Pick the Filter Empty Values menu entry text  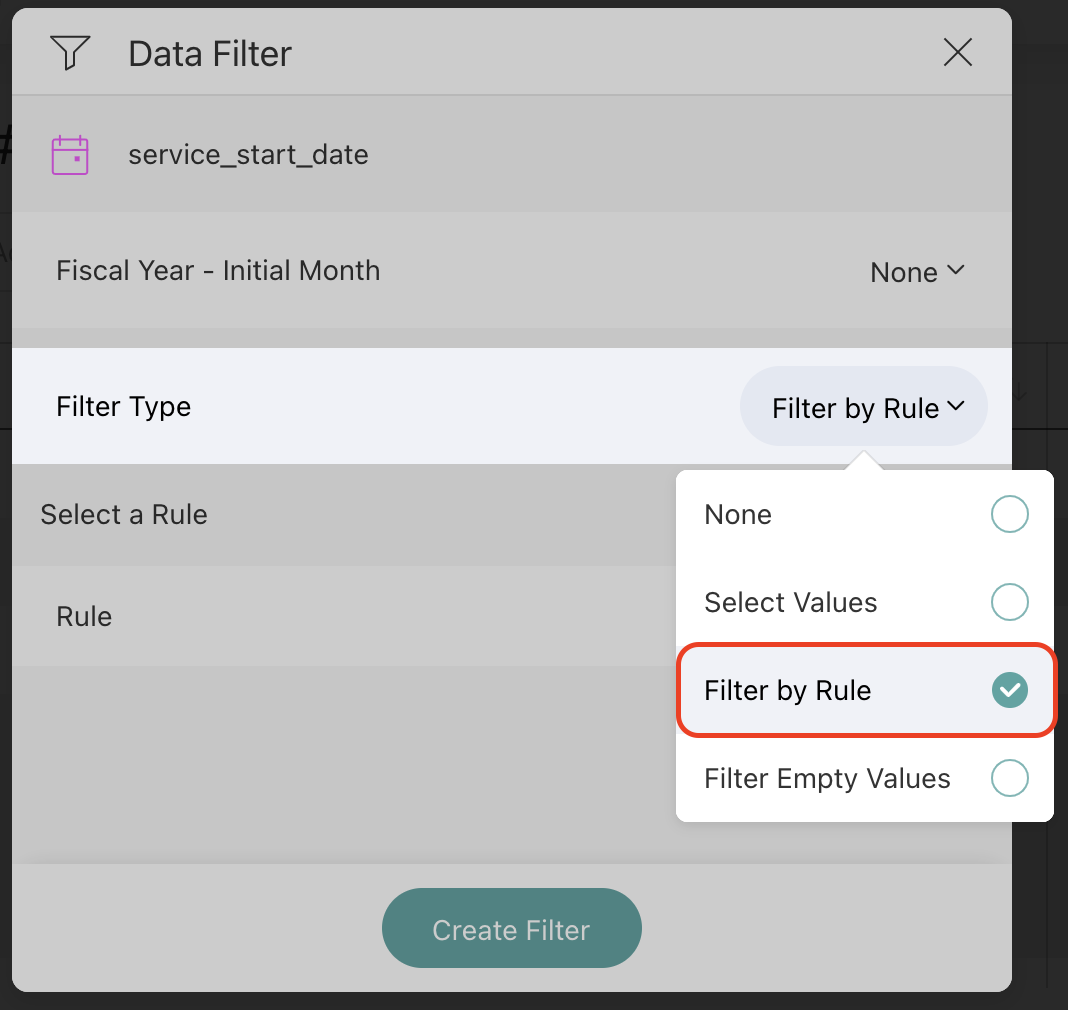click(x=827, y=779)
